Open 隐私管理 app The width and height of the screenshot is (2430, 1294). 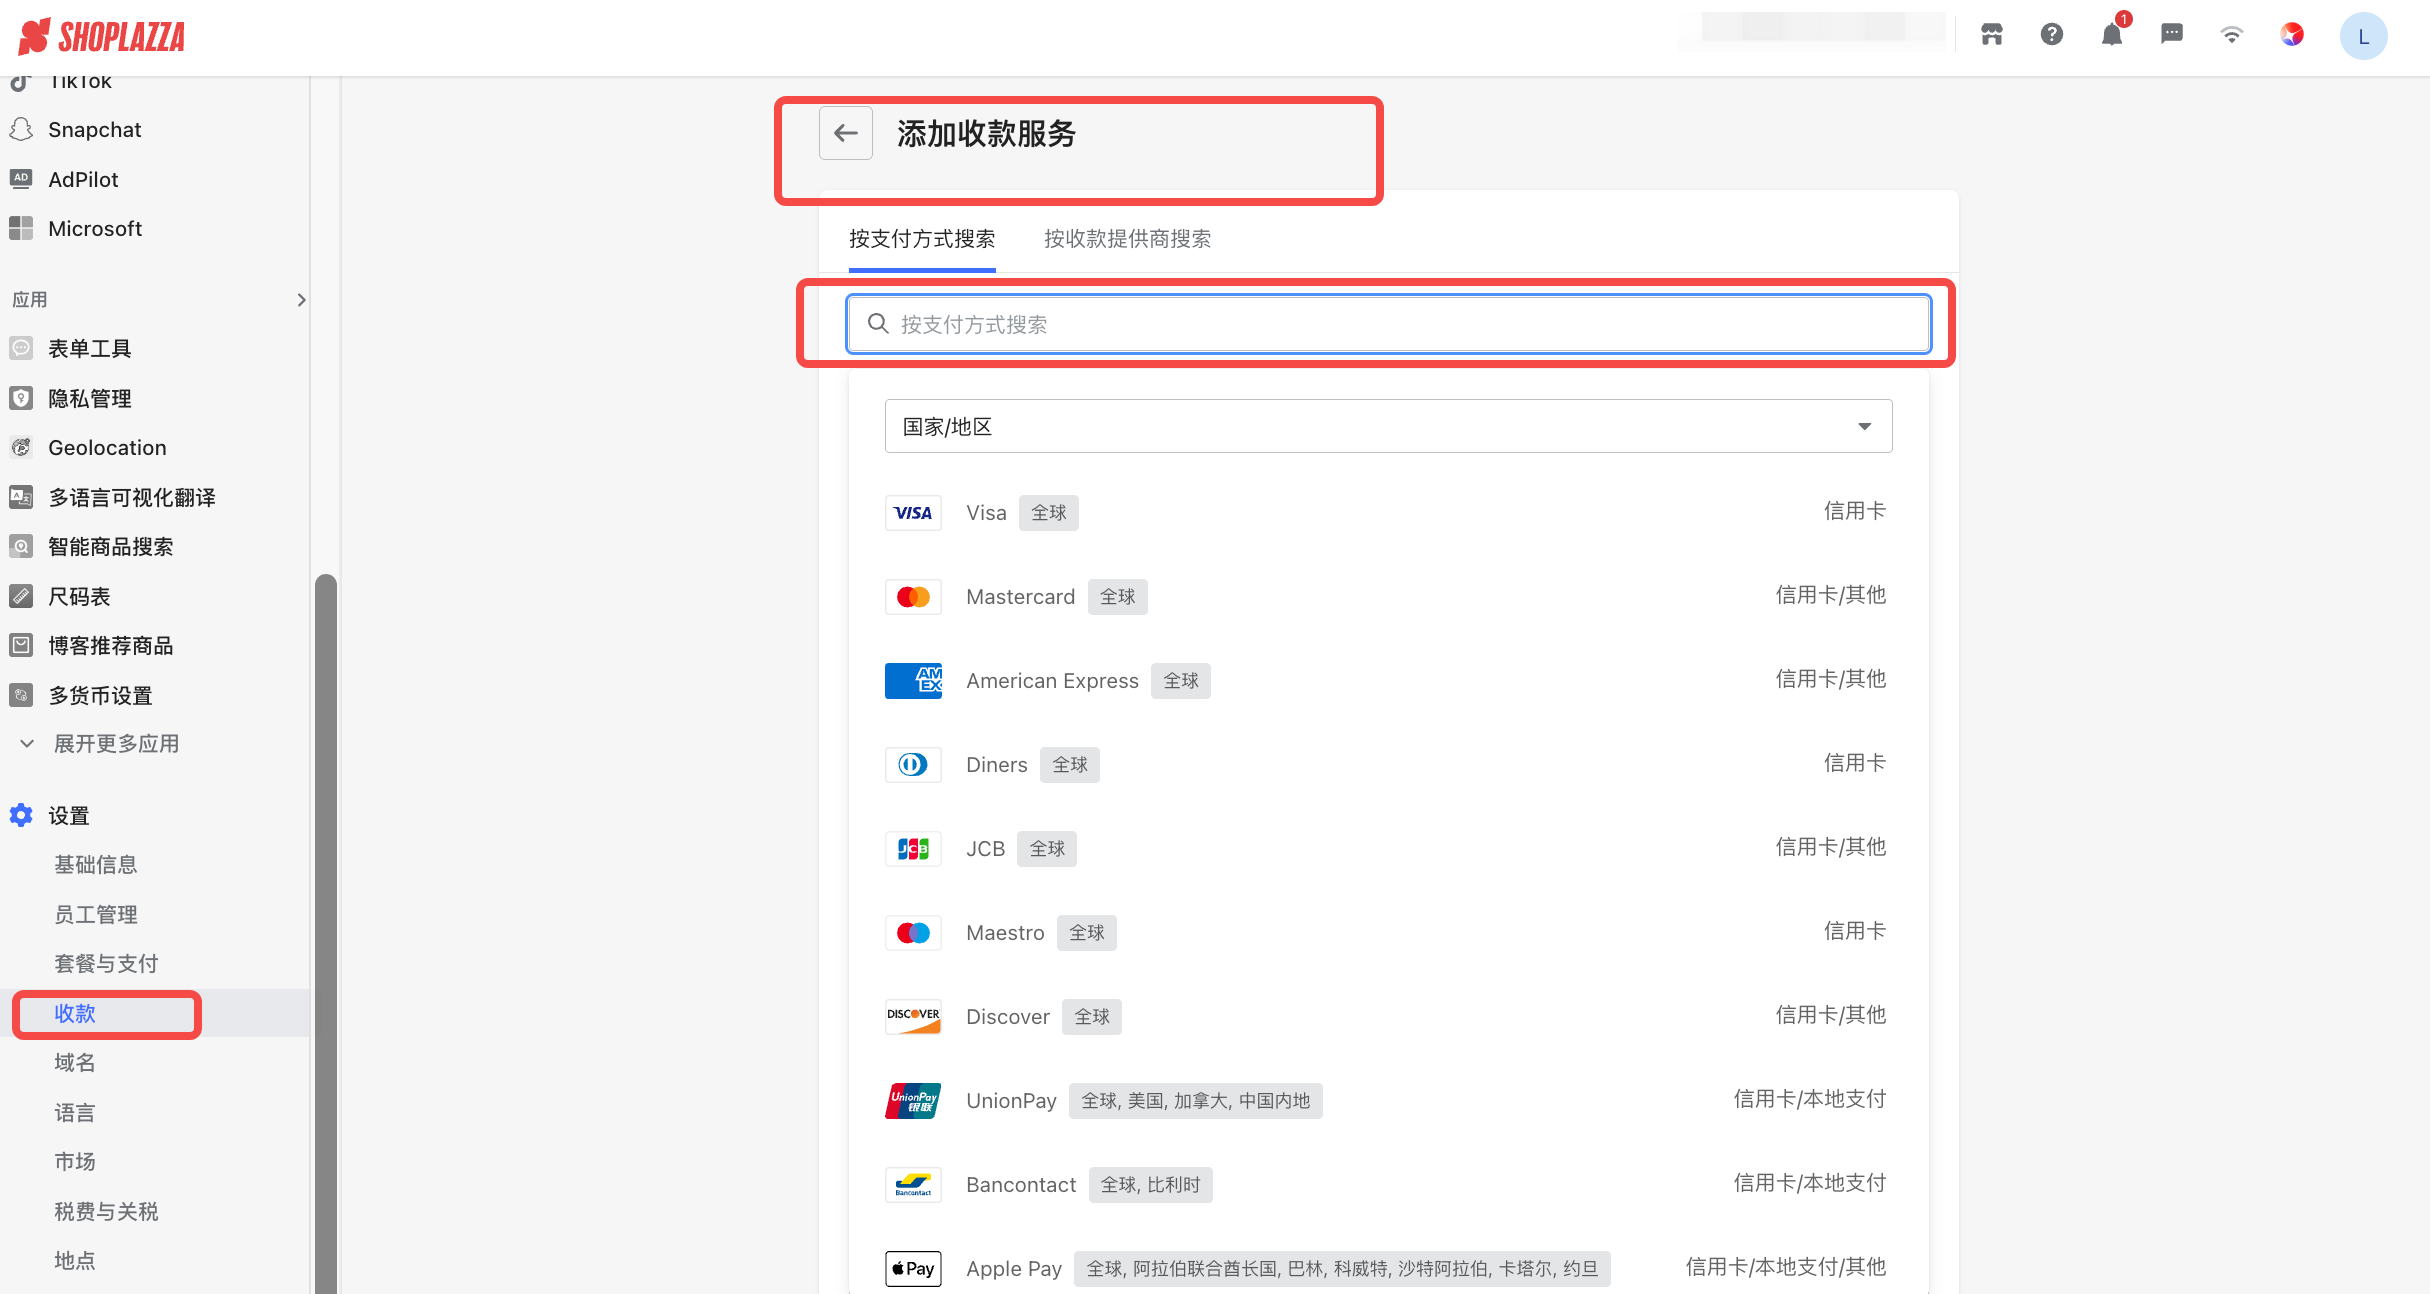pos(90,399)
